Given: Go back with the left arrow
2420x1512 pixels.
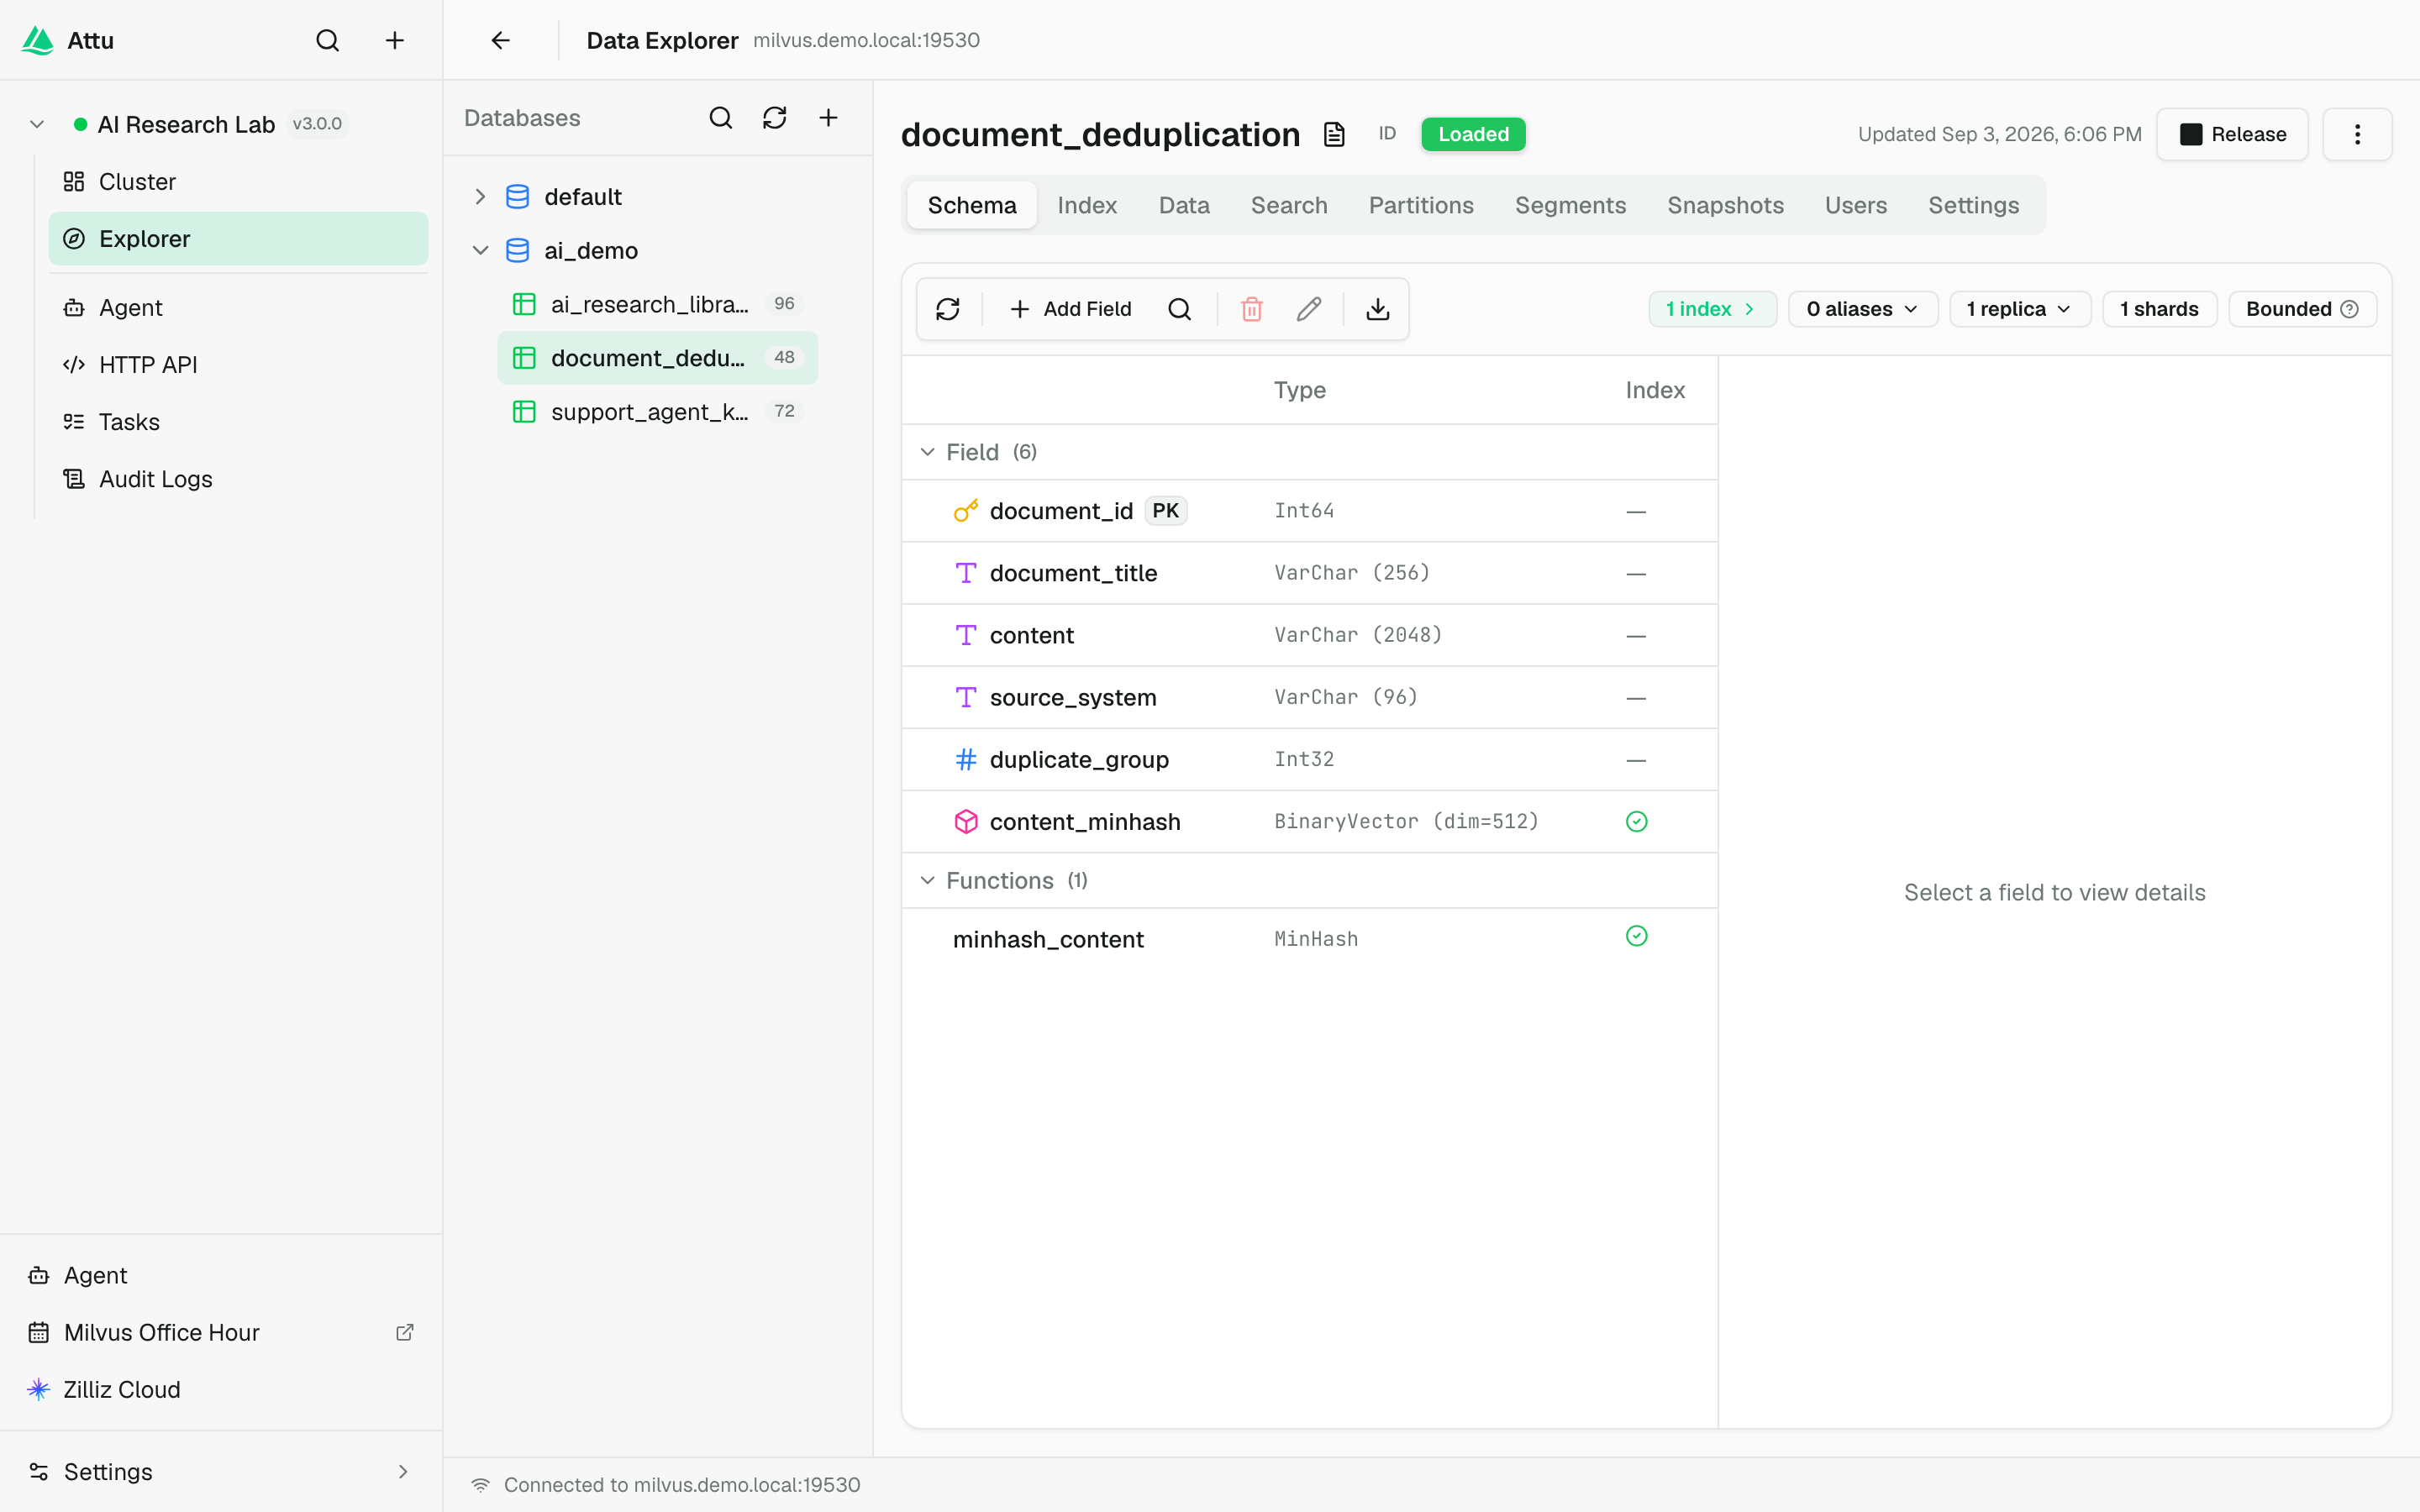Looking at the screenshot, I should [x=500, y=40].
